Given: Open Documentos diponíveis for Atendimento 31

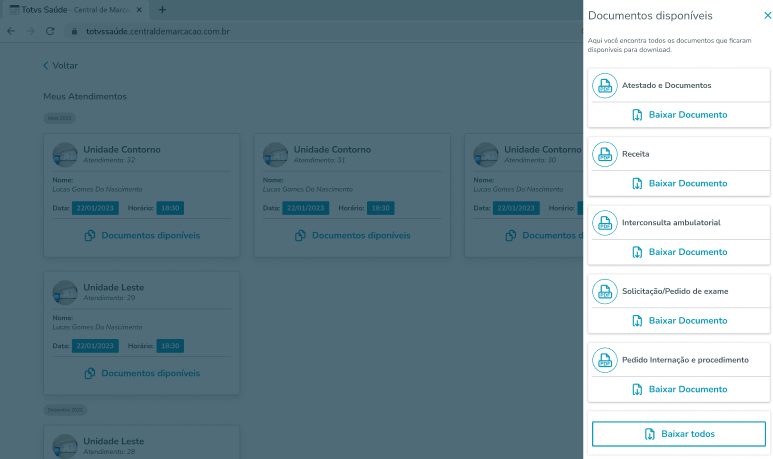Looking at the screenshot, I should coord(352,236).
